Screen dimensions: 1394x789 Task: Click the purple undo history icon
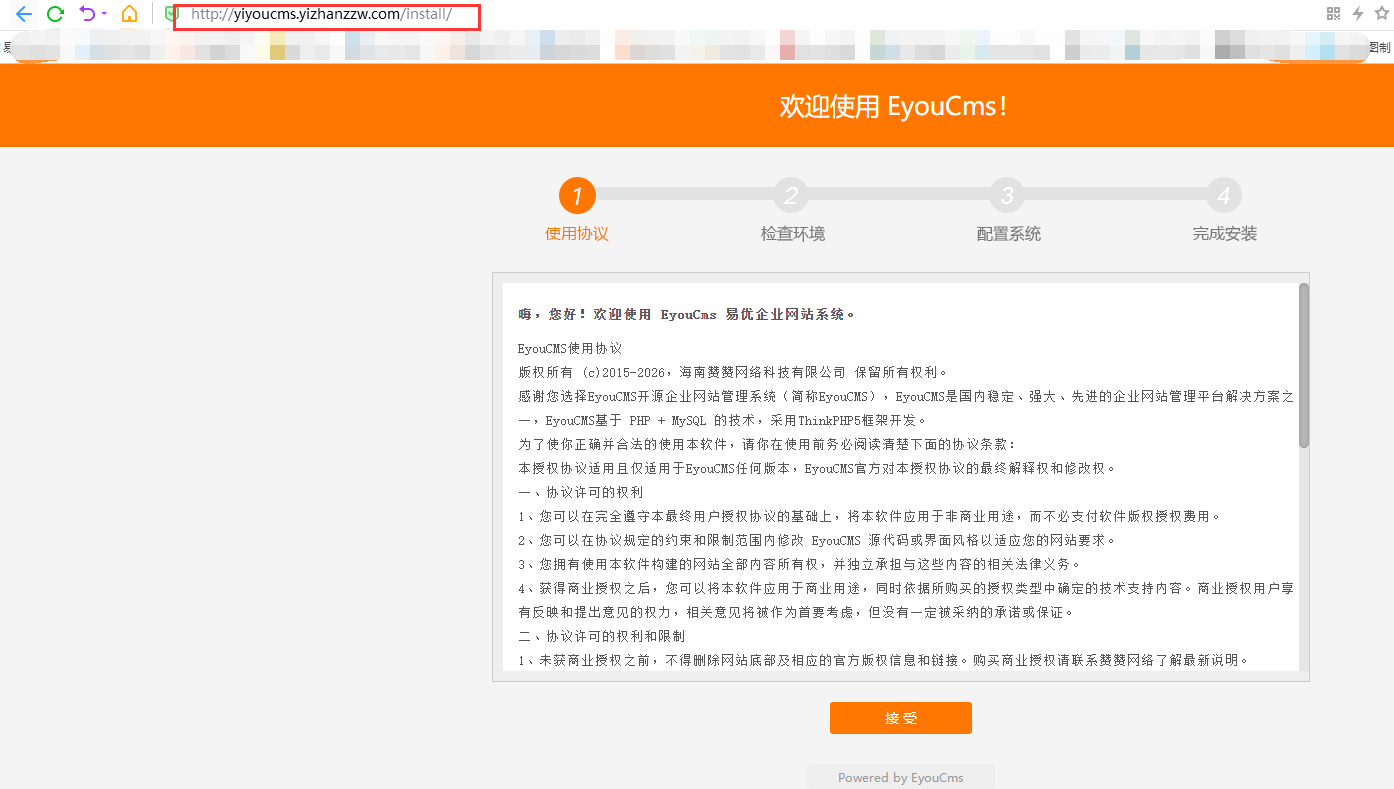[x=88, y=14]
